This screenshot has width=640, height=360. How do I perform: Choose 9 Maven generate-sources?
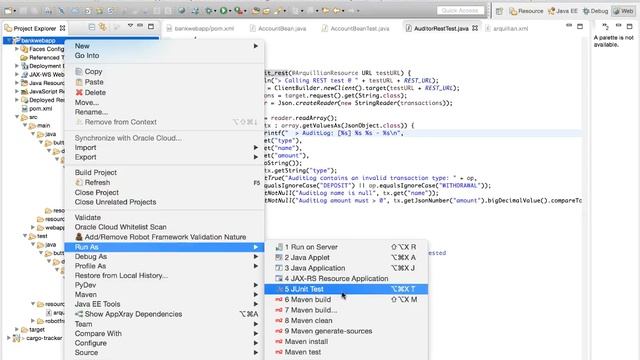point(346,331)
